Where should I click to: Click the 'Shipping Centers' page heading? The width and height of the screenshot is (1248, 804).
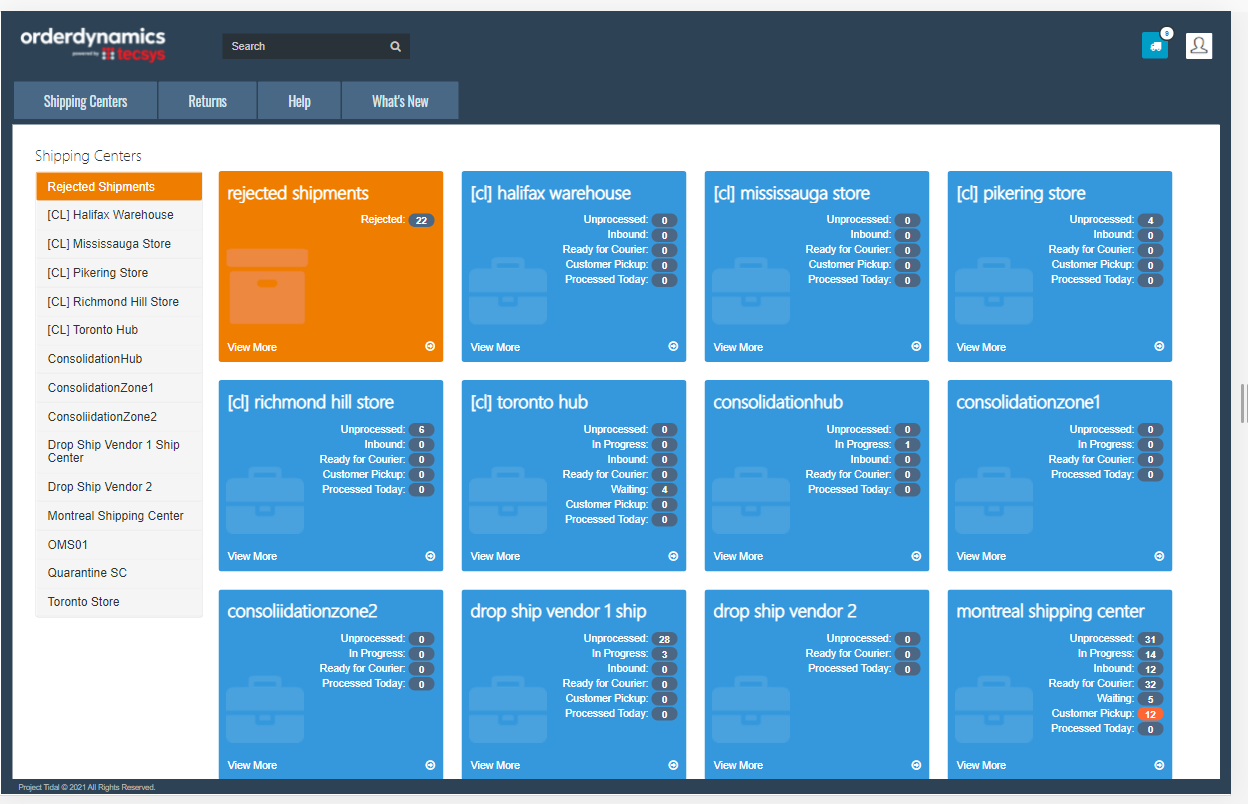88,156
